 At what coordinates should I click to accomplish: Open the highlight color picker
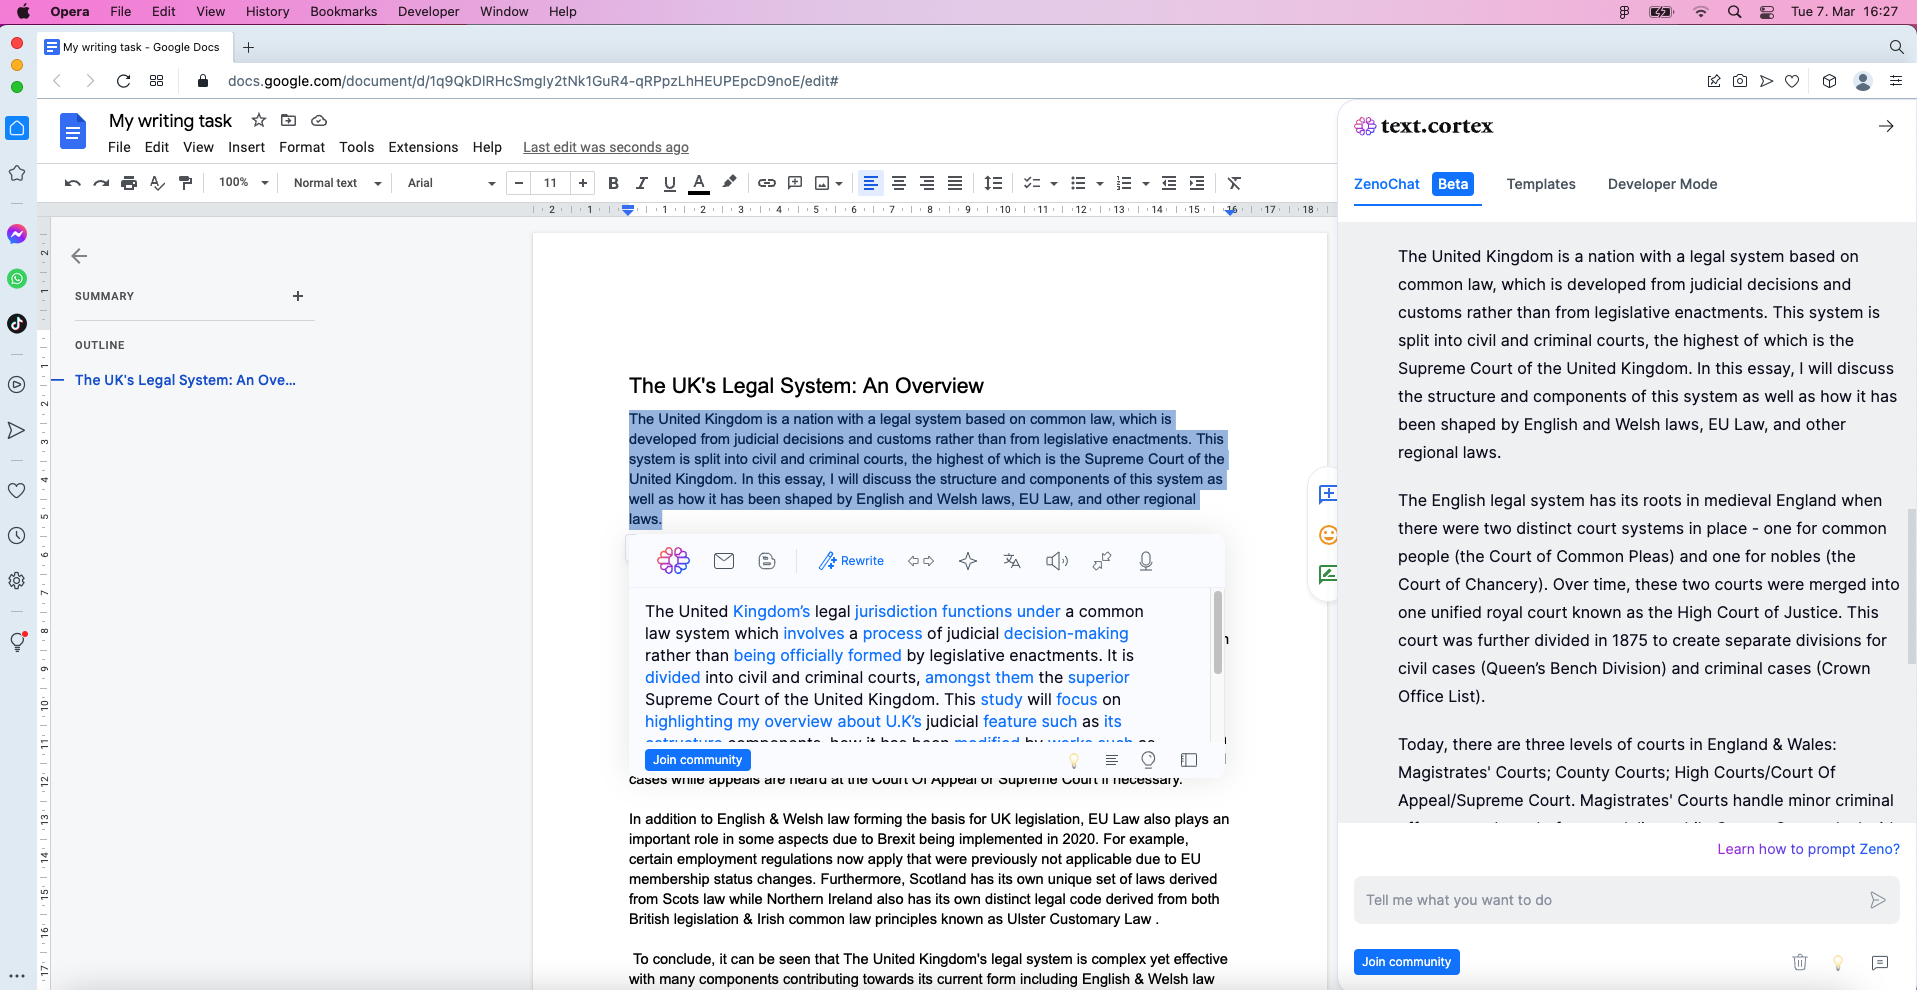(729, 183)
